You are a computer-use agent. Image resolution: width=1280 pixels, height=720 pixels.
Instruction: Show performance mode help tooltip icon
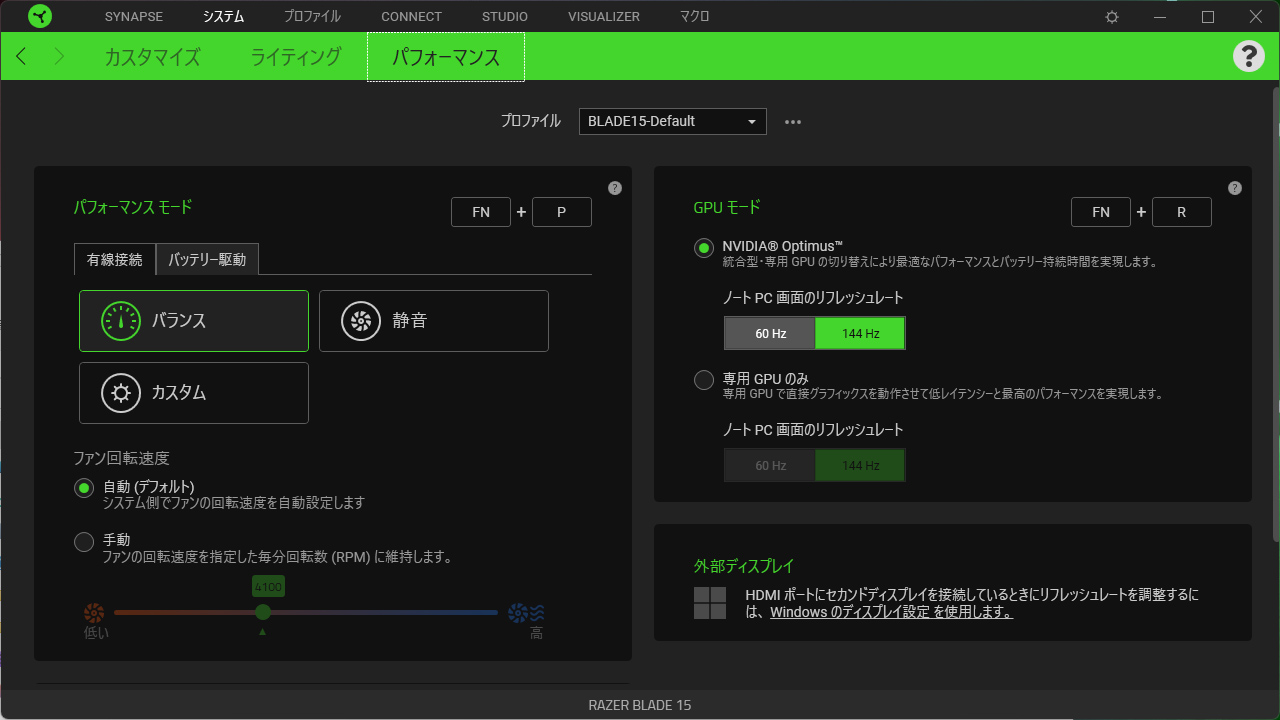coord(615,188)
